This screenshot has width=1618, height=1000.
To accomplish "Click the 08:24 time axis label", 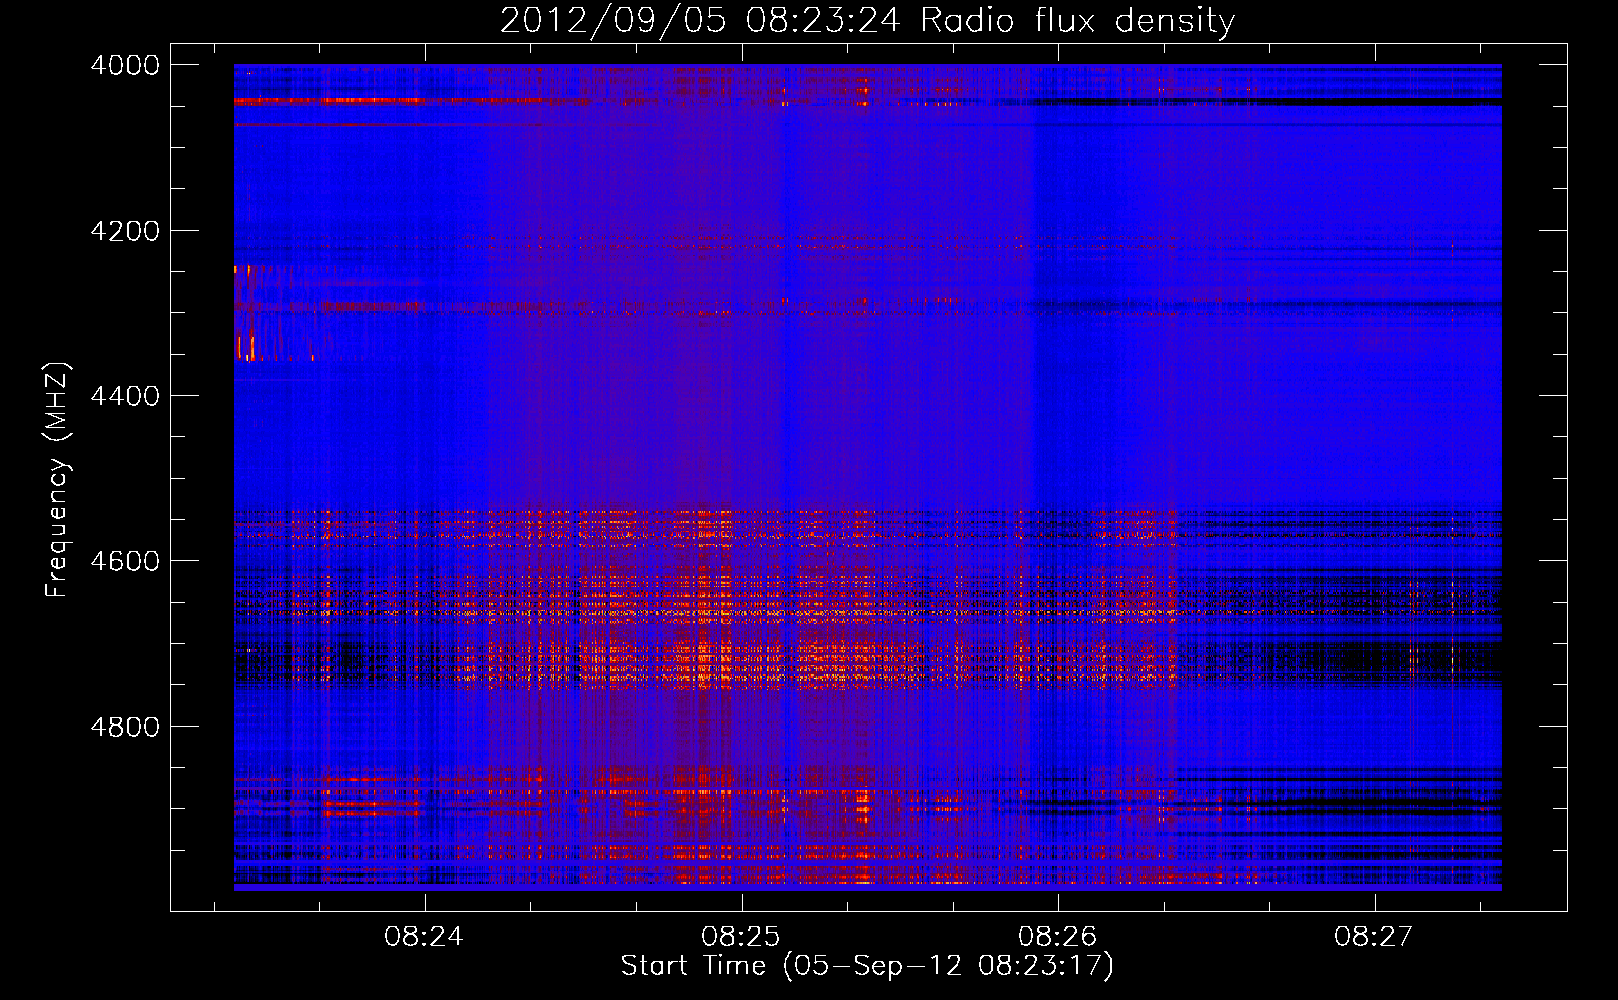I will pos(424,937).
